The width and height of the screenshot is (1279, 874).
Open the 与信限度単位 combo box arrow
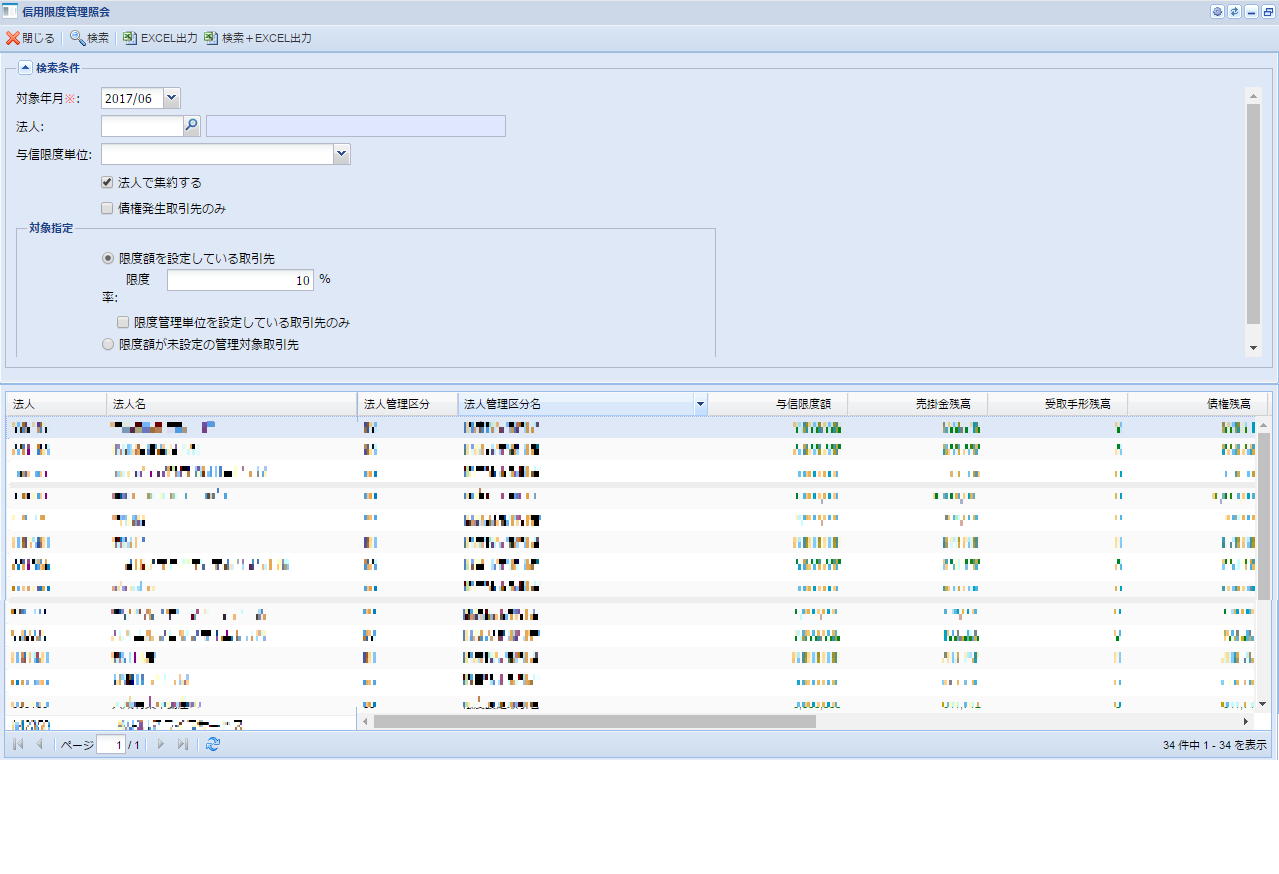click(342, 154)
